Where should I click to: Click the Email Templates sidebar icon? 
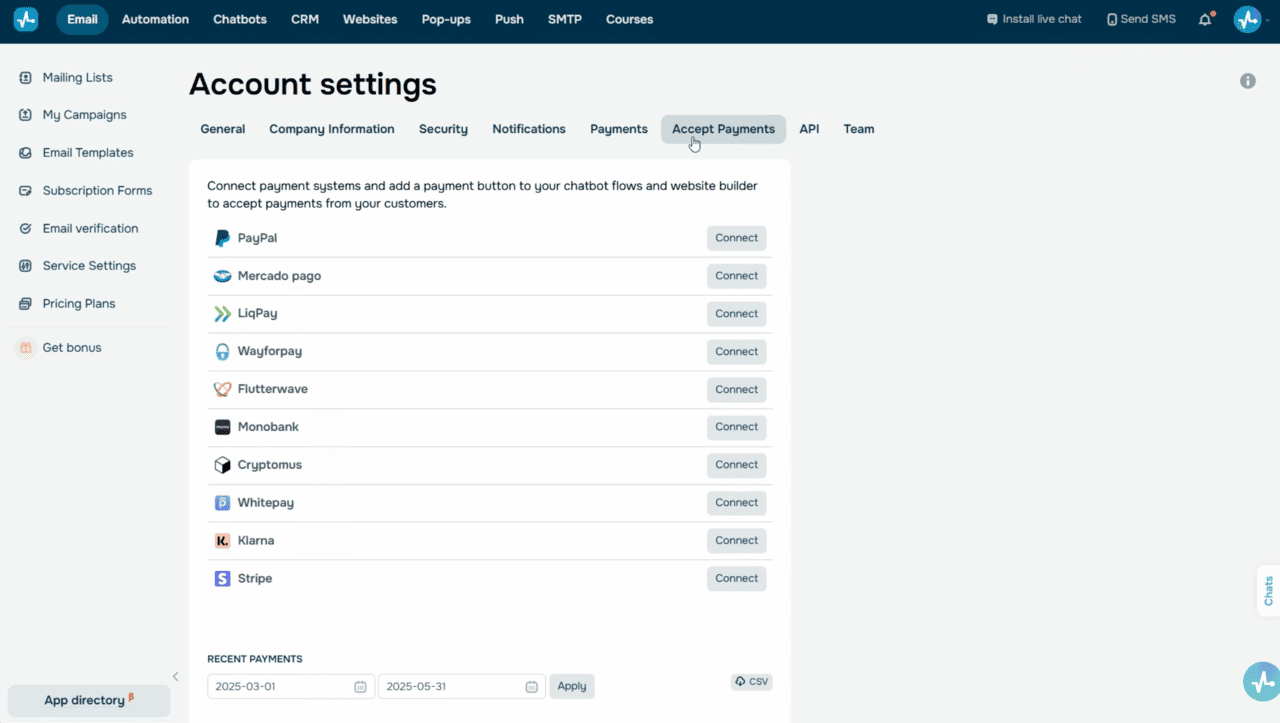pyautogui.click(x=25, y=153)
